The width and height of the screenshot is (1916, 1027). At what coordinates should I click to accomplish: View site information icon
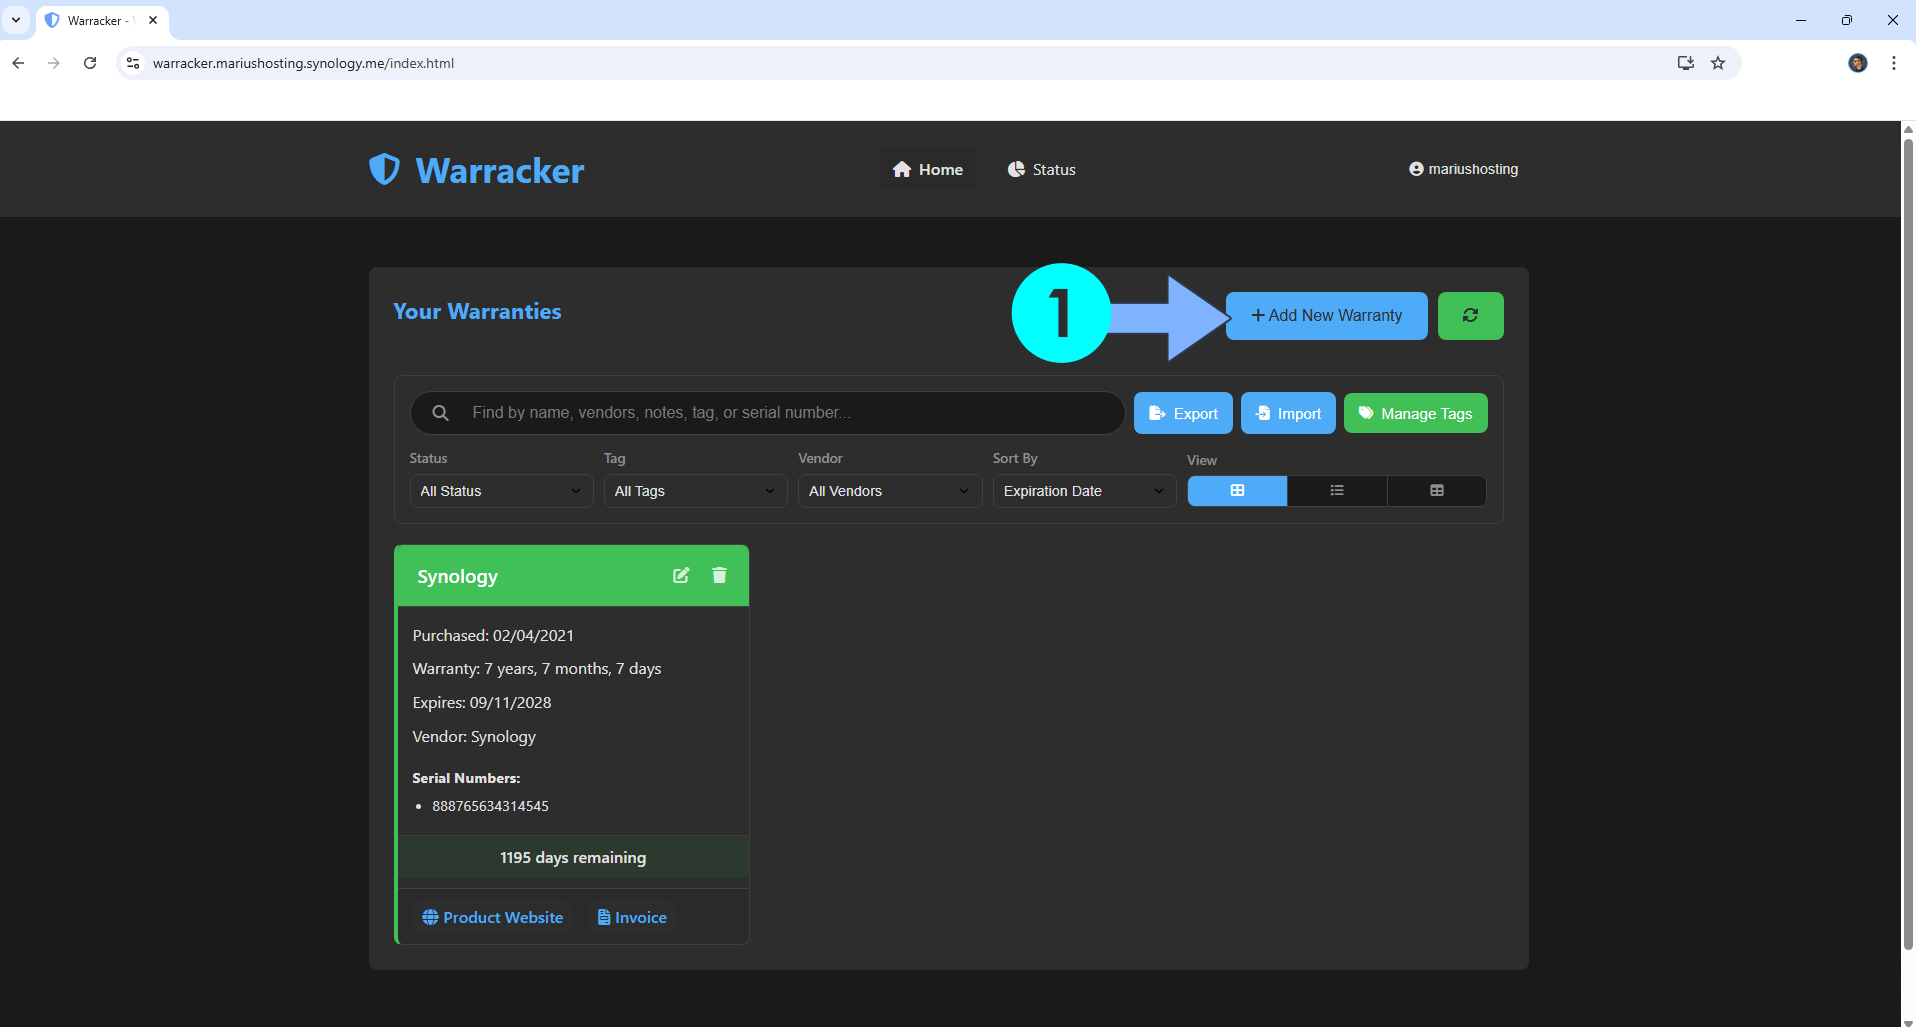pyautogui.click(x=133, y=63)
